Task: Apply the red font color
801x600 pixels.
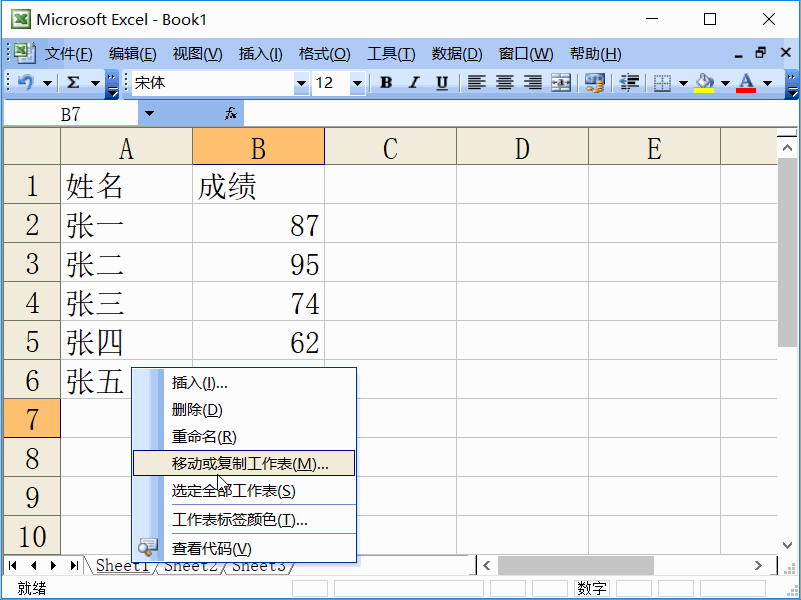Action: (746, 82)
